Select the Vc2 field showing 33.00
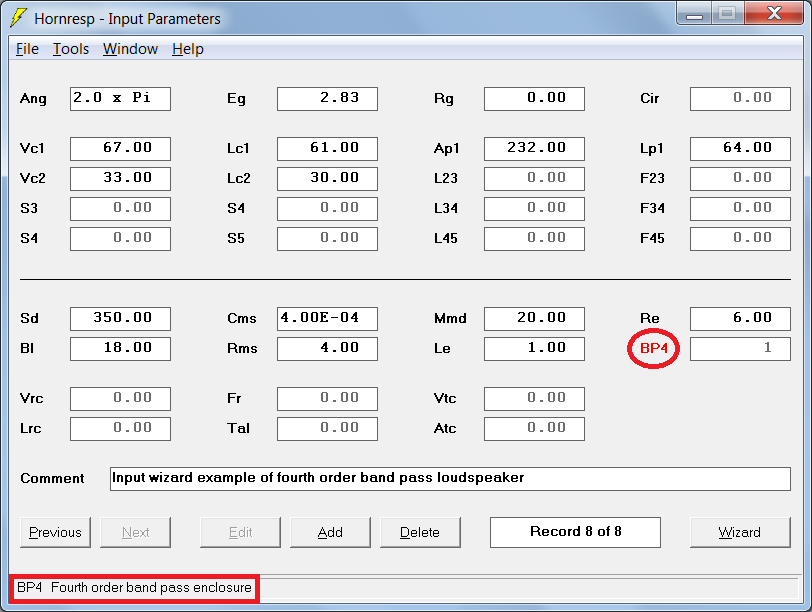The image size is (812, 612). tap(120, 179)
